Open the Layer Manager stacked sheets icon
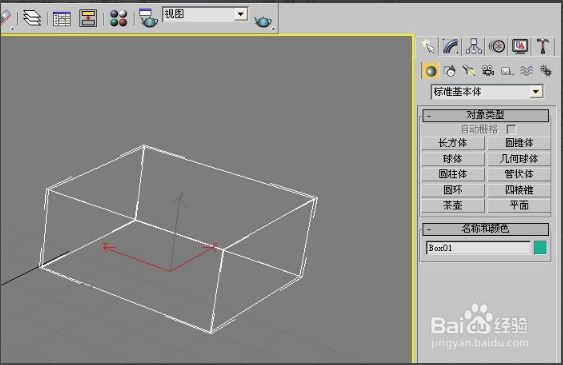563x365 pixels. (x=32, y=18)
